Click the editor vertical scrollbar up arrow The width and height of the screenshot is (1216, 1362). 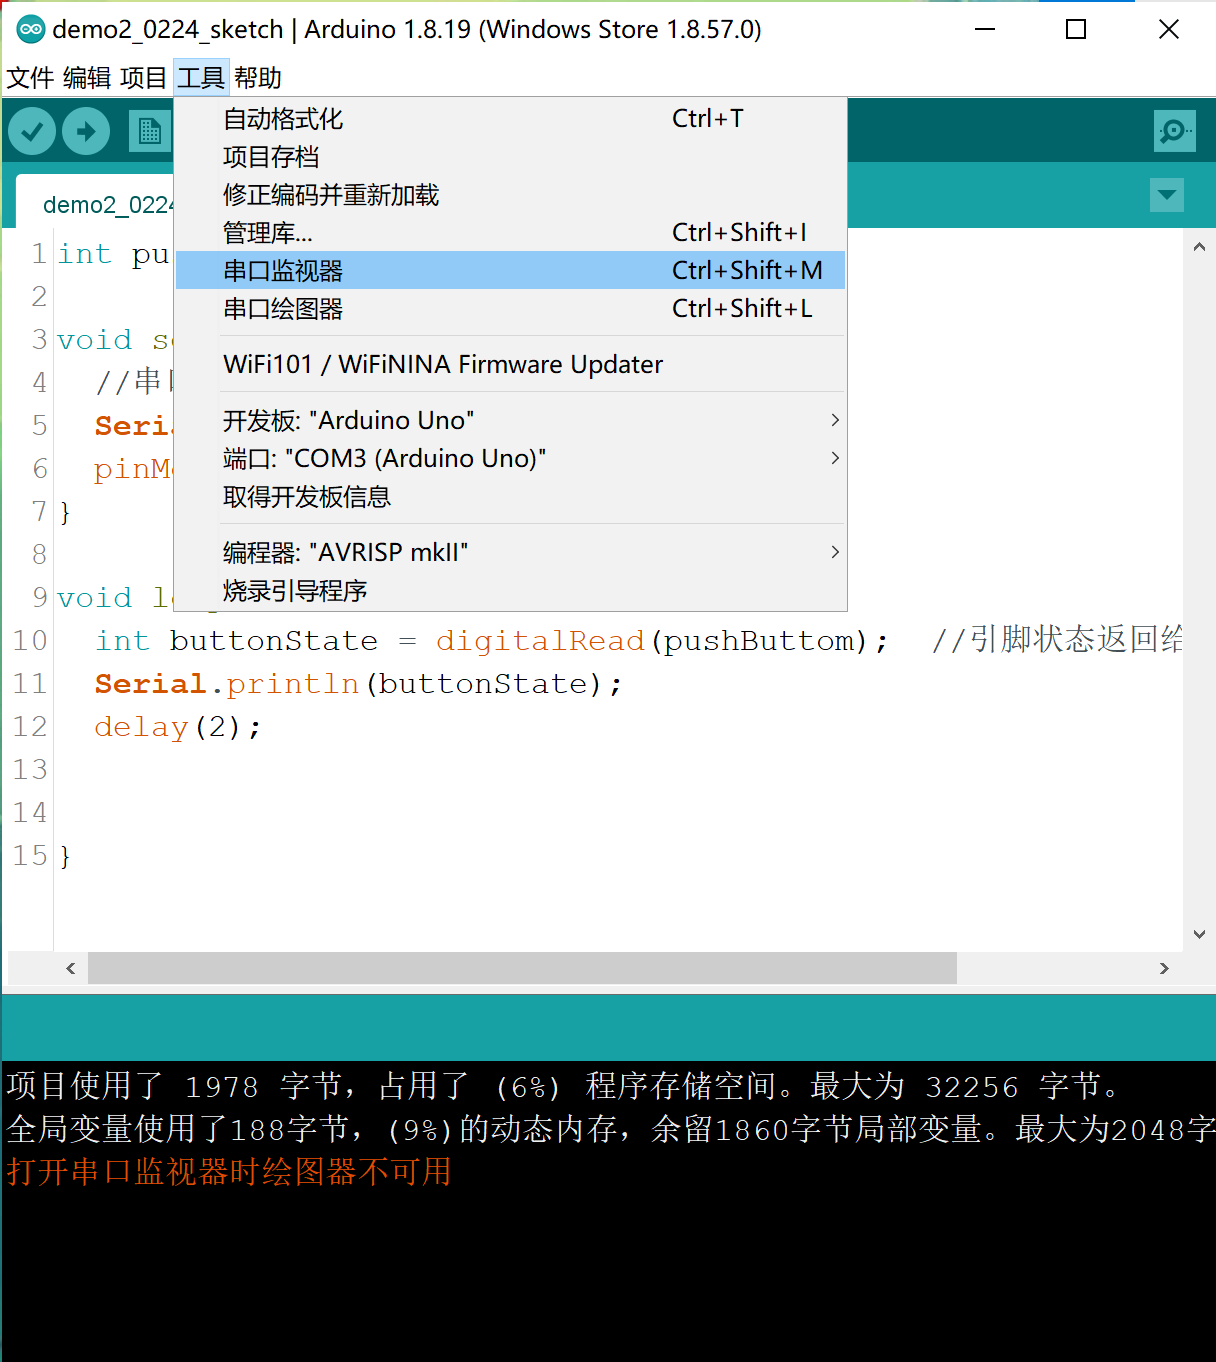[x=1199, y=246]
